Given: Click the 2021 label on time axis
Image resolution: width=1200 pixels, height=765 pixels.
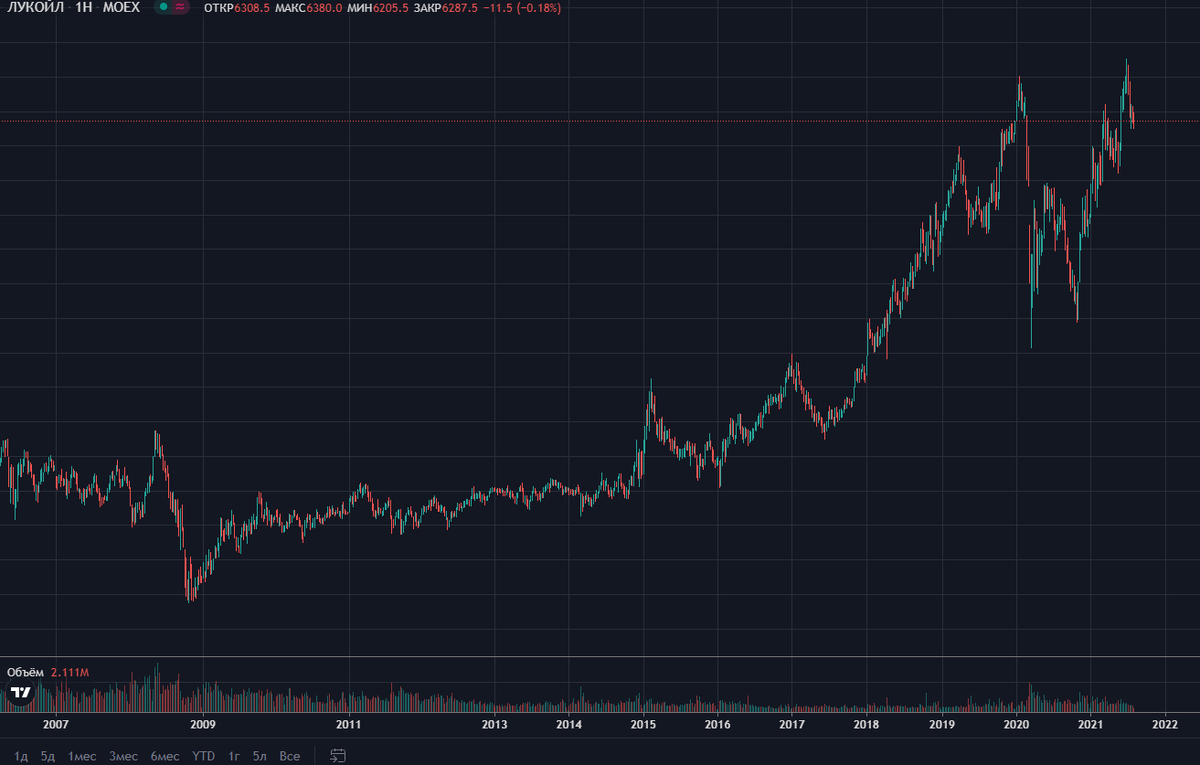Looking at the screenshot, I should 1090,724.
